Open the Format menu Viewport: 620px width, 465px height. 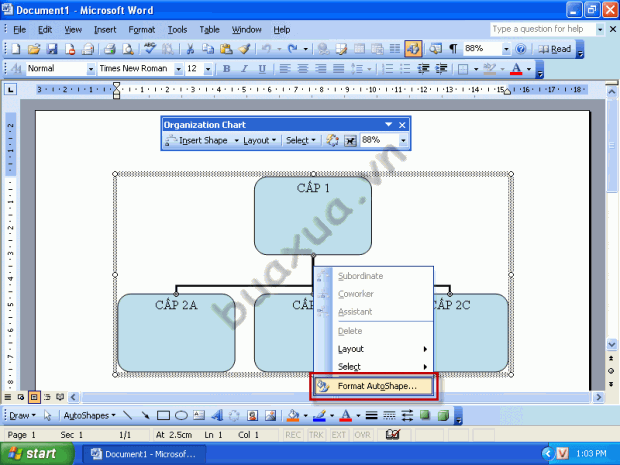pos(142,30)
